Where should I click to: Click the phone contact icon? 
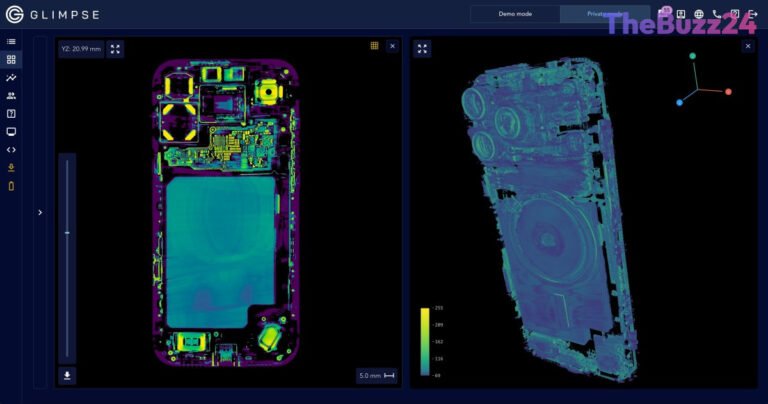click(717, 14)
